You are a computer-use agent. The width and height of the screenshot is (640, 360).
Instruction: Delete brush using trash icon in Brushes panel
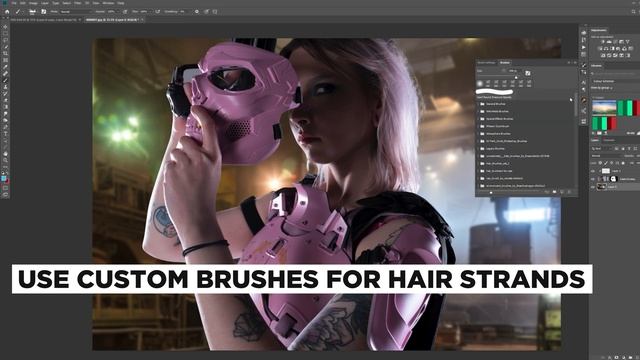(x=569, y=192)
